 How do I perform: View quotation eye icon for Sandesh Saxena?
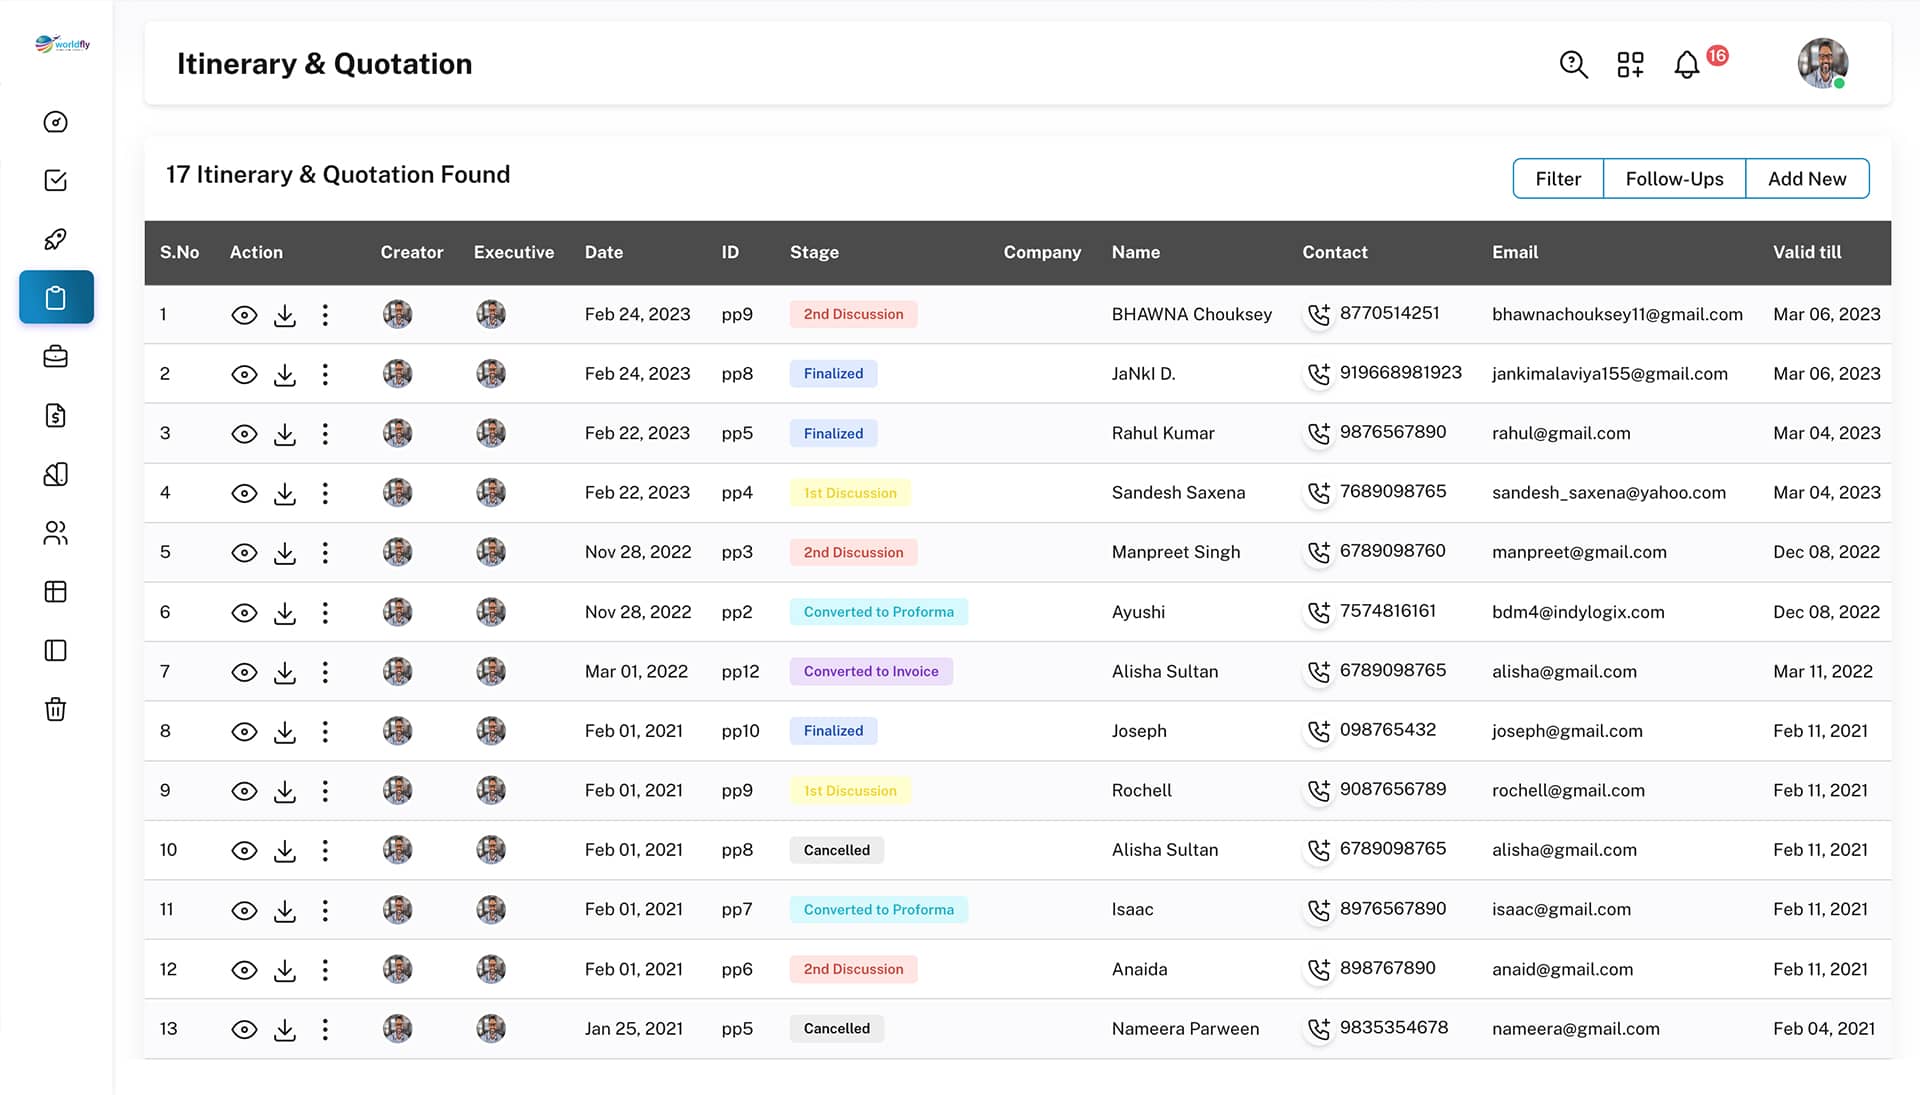[244, 494]
